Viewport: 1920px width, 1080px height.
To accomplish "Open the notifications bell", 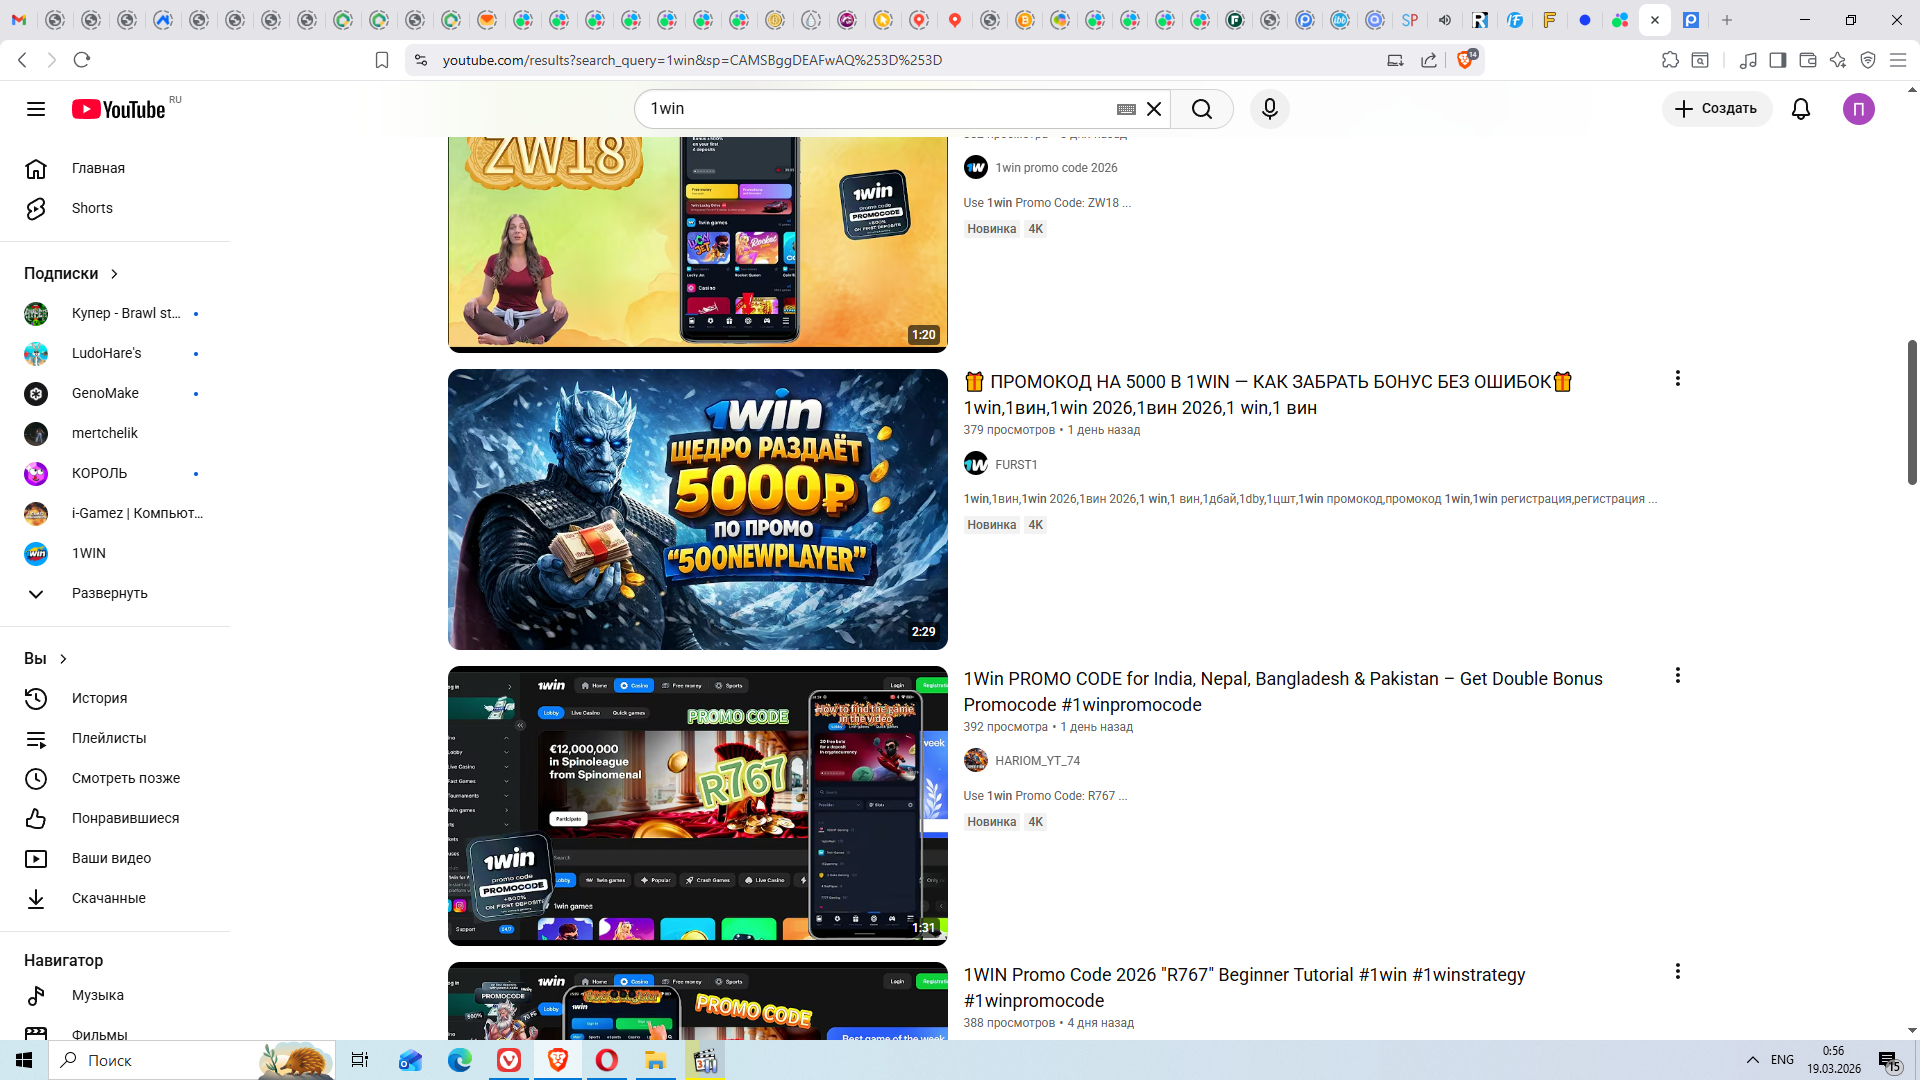I will click(1800, 109).
